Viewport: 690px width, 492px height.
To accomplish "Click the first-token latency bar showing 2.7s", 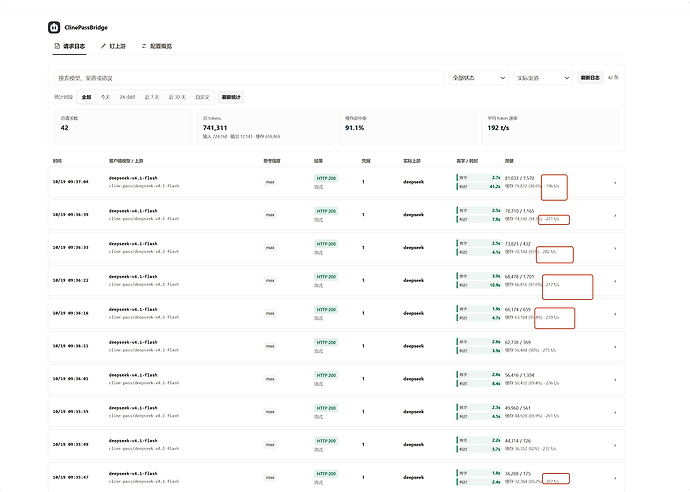I will 479,178.
